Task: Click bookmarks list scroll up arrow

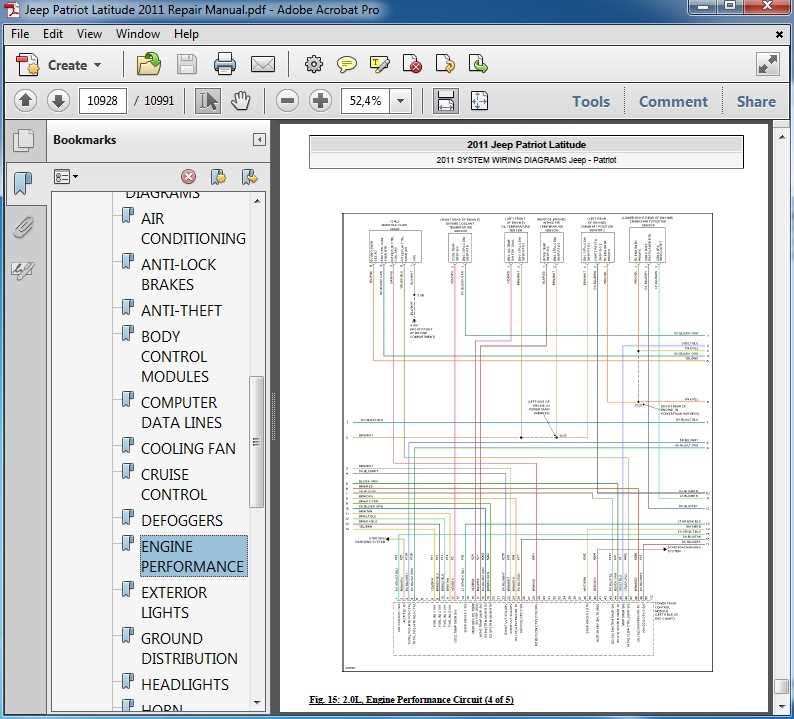Action: 257,201
